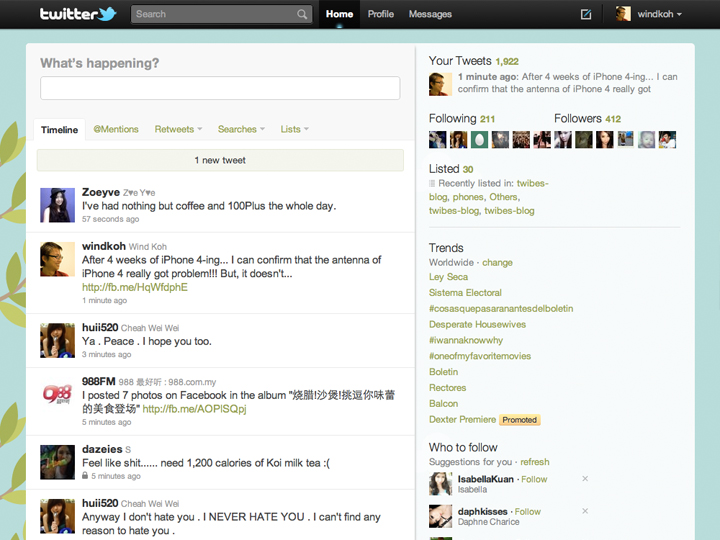Open Messages in the top navigation
The image size is (720, 540).
(430, 14)
